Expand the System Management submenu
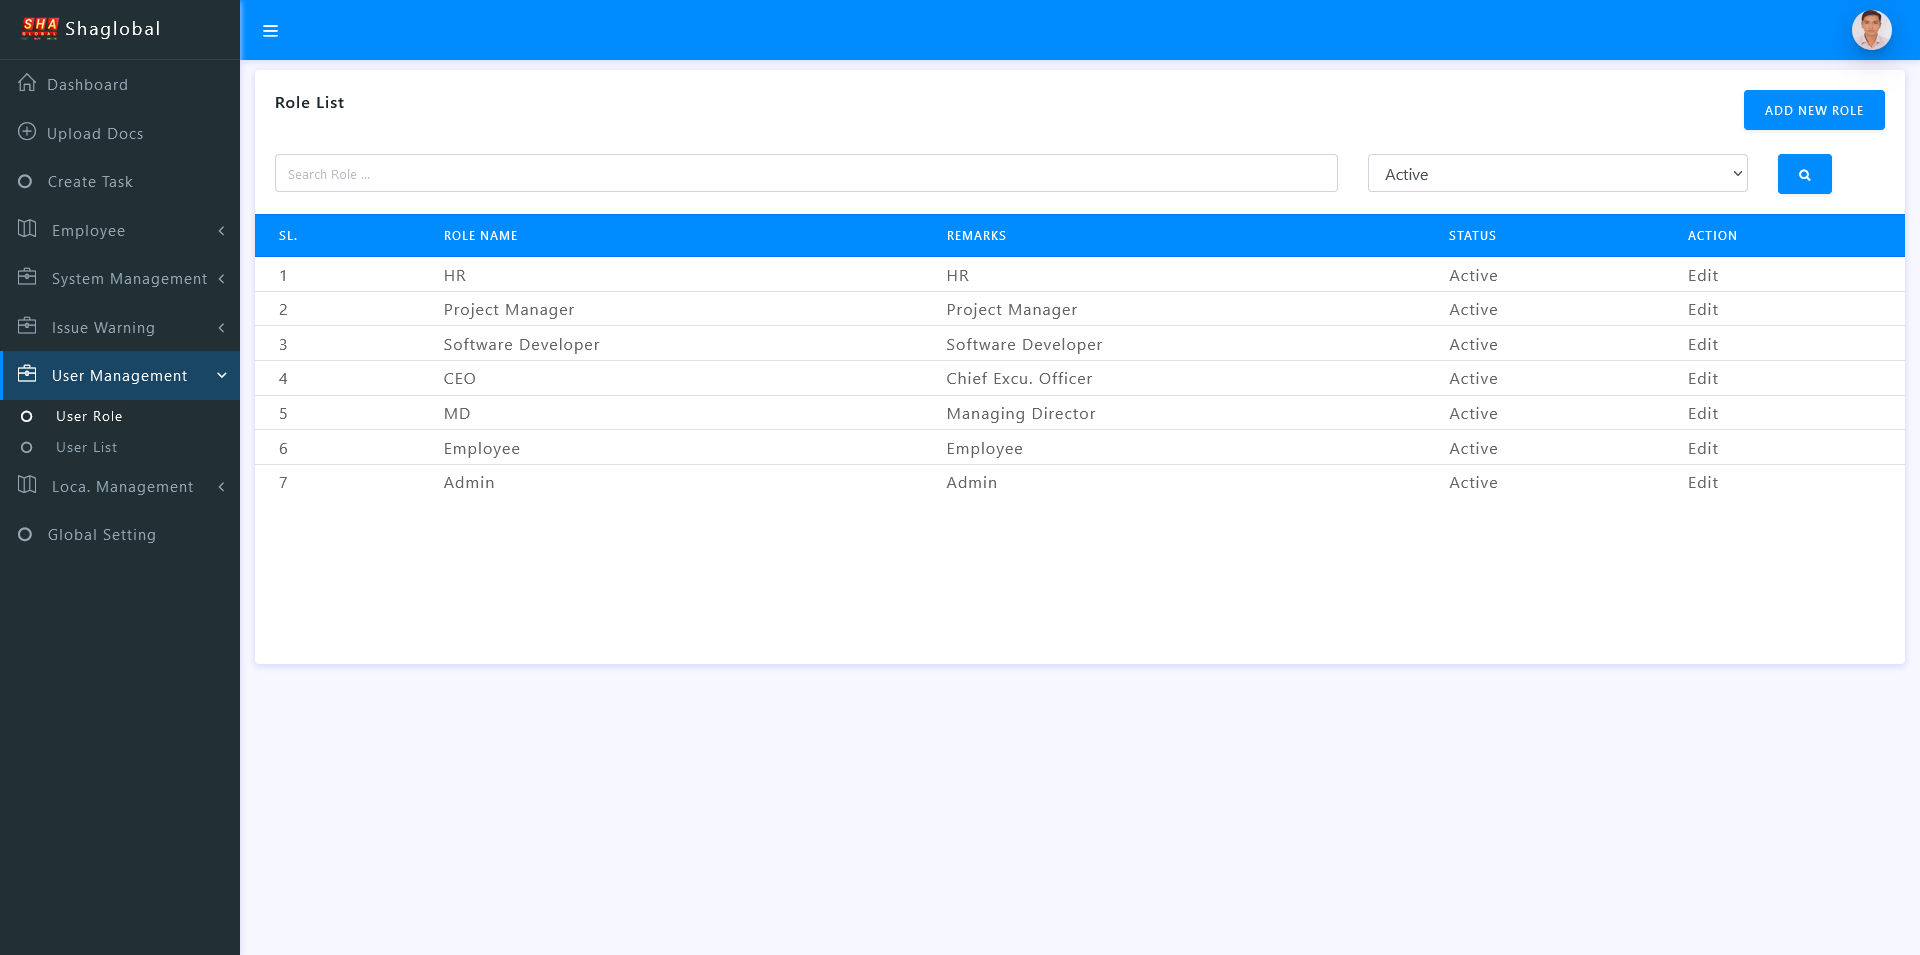 click(x=120, y=279)
